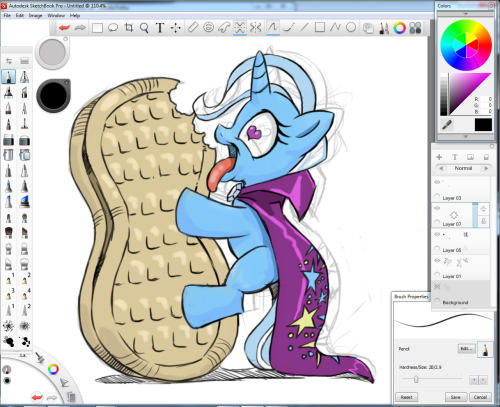Click the Reset button in Brush Properties
The width and height of the screenshot is (500, 407).
click(x=406, y=397)
